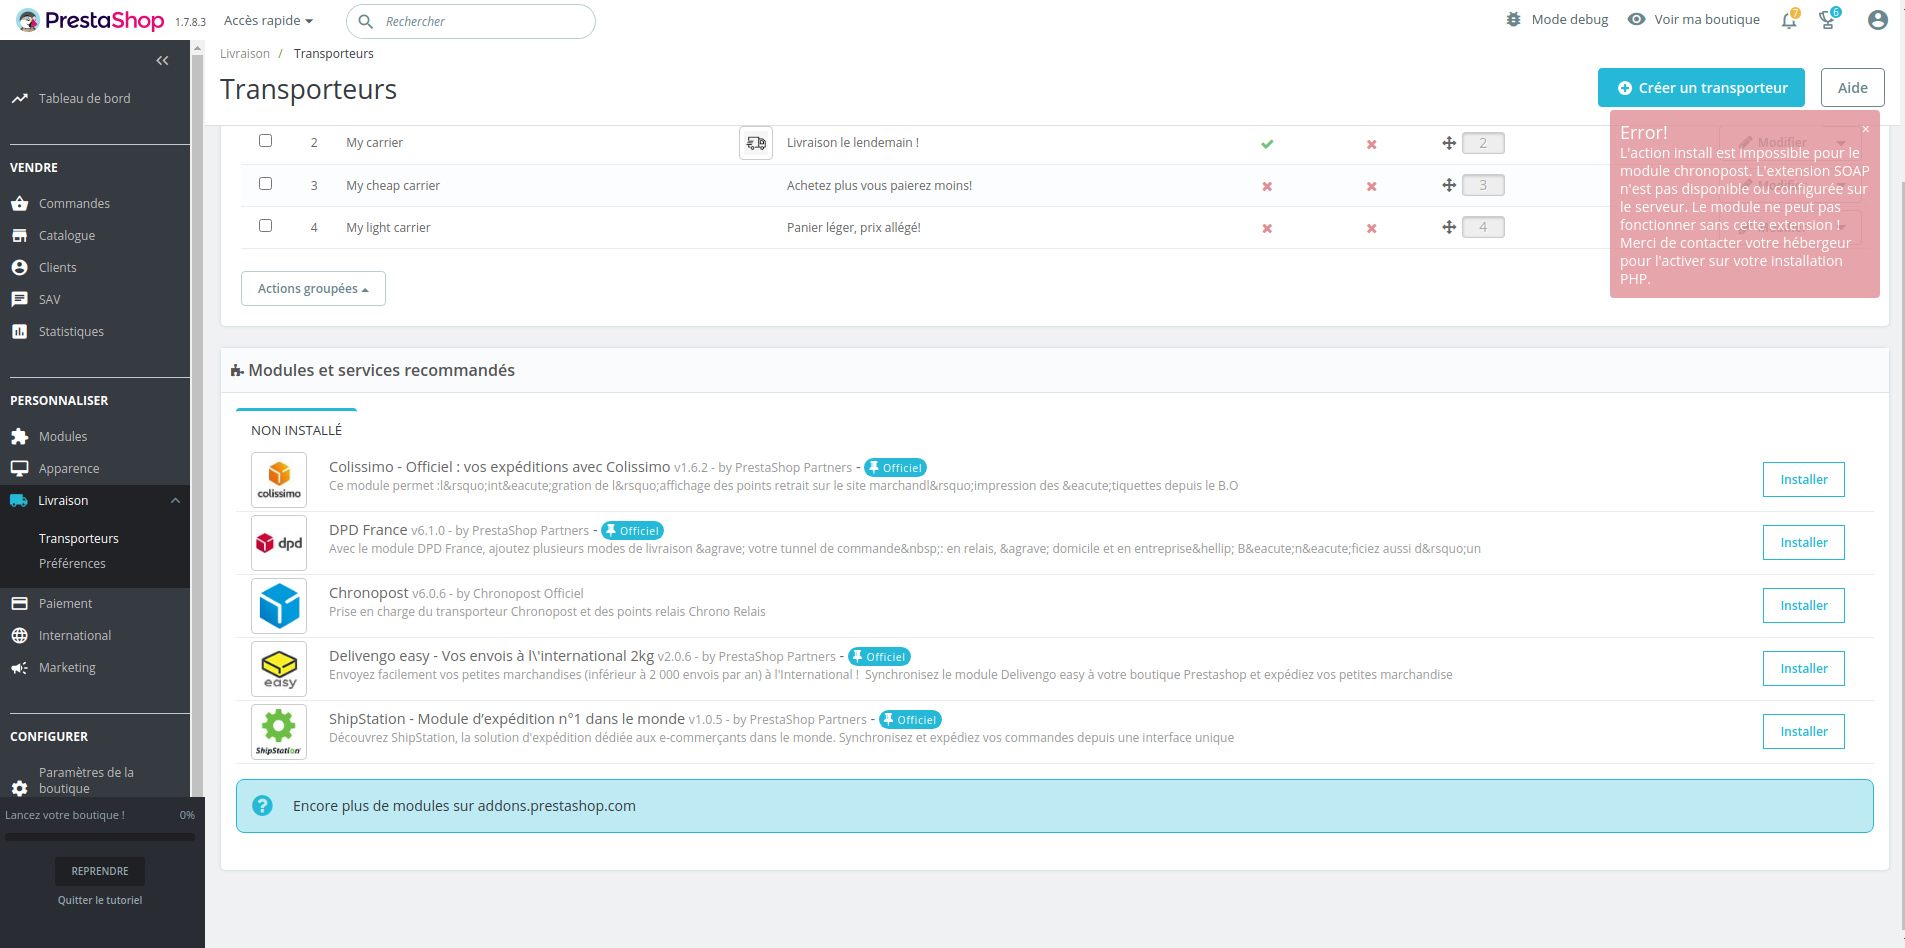Open Commandes in the sidebar
Image resolution: width=1905 pixels, height=948 pixels.
tap(74, 204)
